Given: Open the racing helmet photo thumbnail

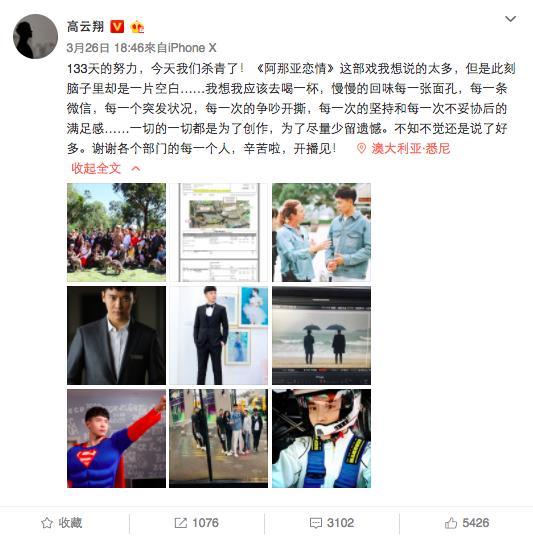Looking at the screenshot, I should click(x=321, y=438).
